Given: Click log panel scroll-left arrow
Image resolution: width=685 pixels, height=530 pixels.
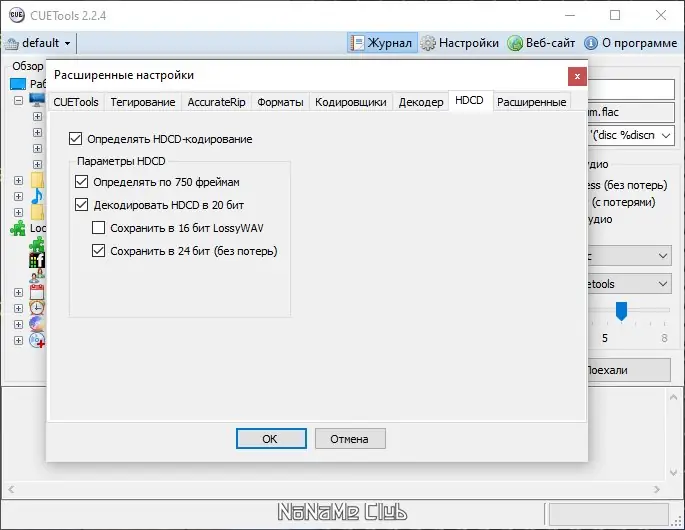Looking at the screenshot, I should pos(11,489).
